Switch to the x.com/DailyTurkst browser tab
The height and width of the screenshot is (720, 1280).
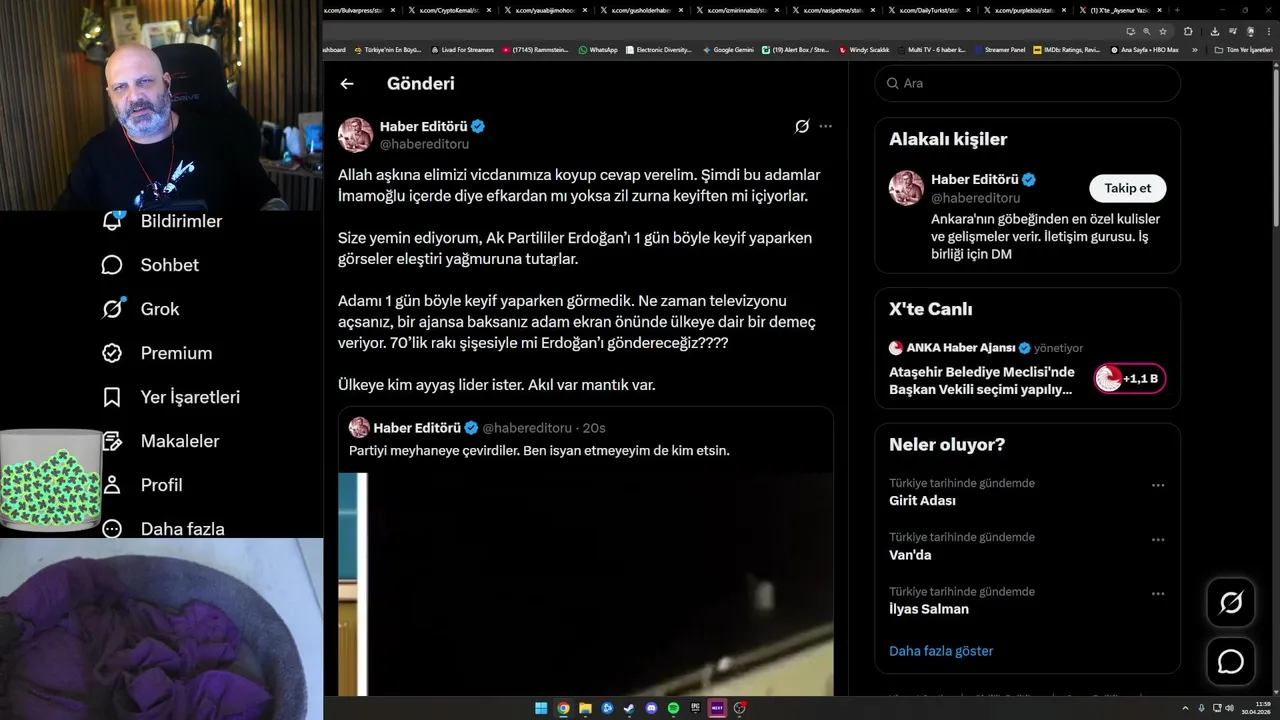click(x=930, y=10)
